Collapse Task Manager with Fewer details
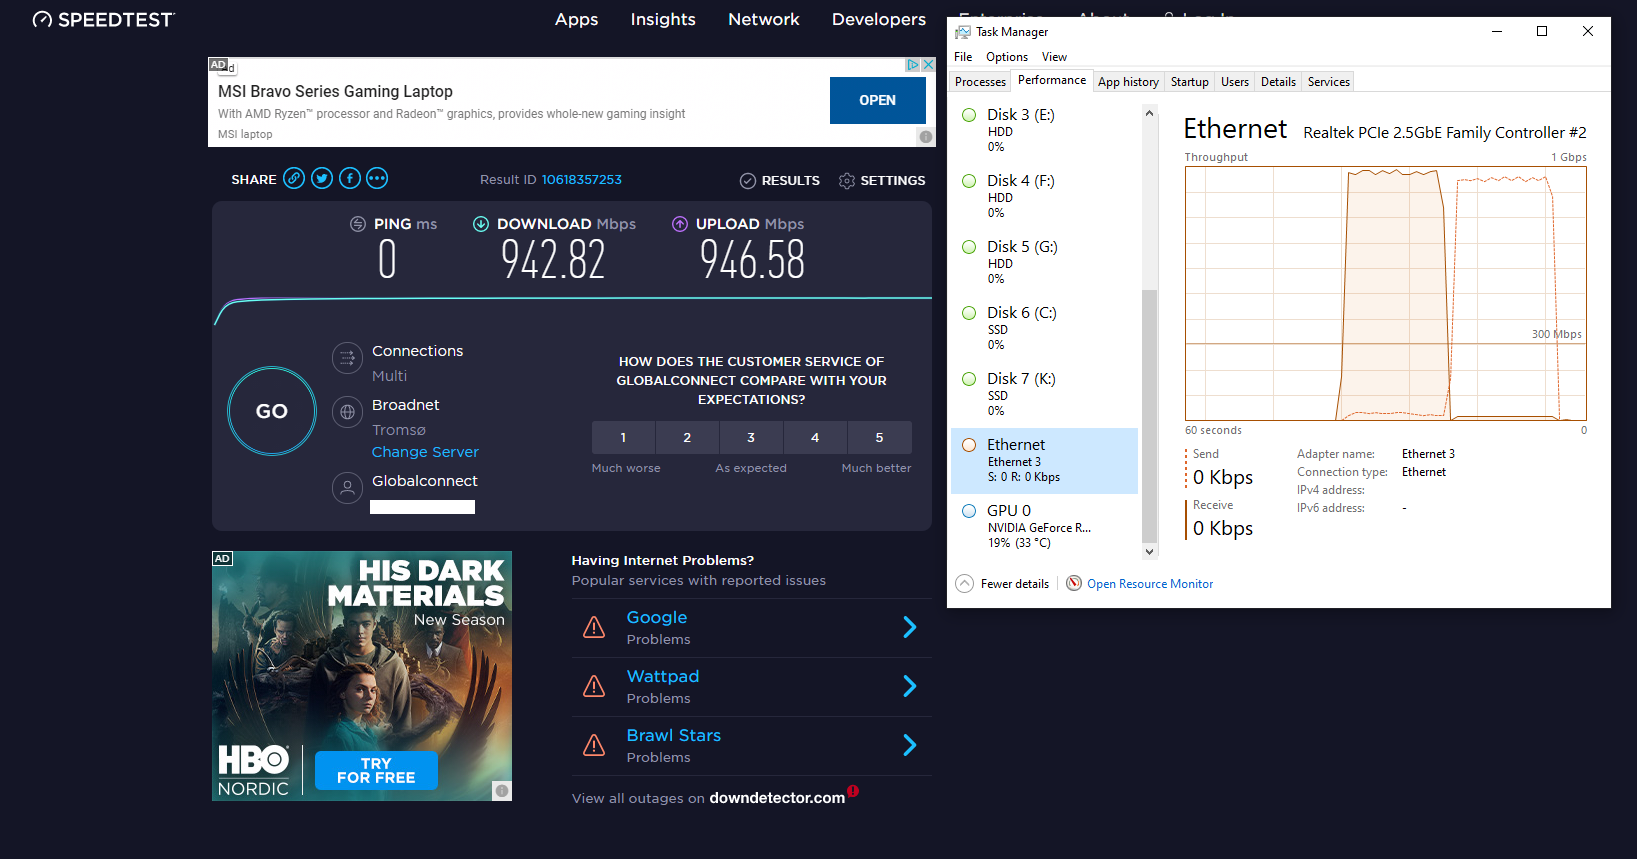This screenshot has width=1637, height=859. (1003, 584)
